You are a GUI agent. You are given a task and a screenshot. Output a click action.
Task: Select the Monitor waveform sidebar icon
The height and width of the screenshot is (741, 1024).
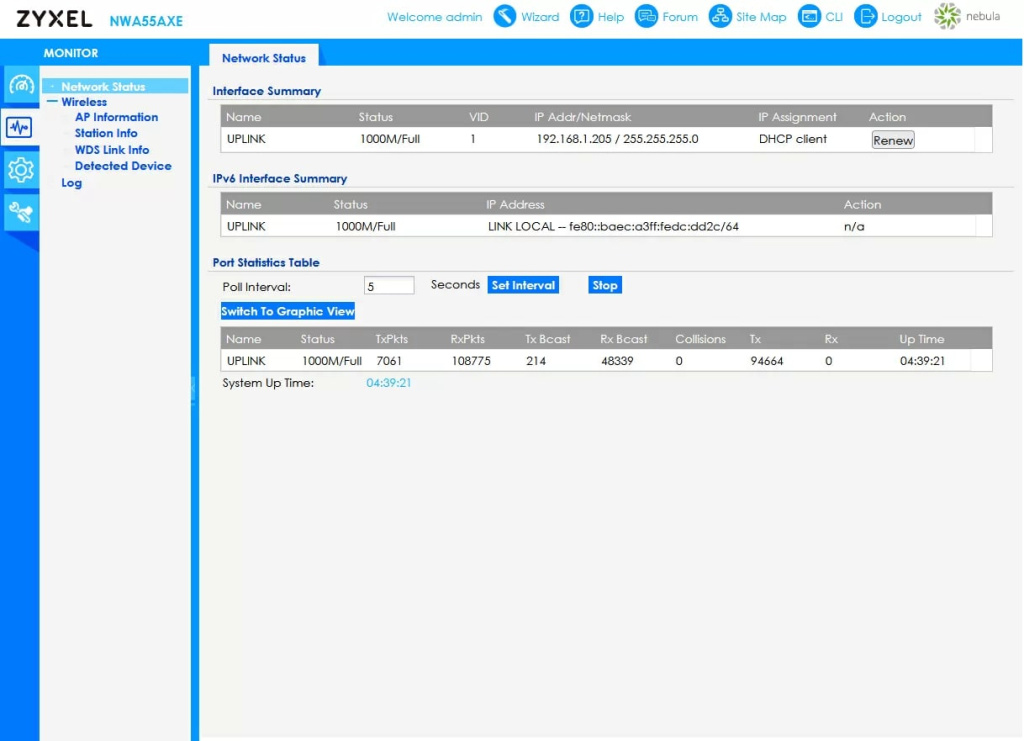[x=20, y=127]
